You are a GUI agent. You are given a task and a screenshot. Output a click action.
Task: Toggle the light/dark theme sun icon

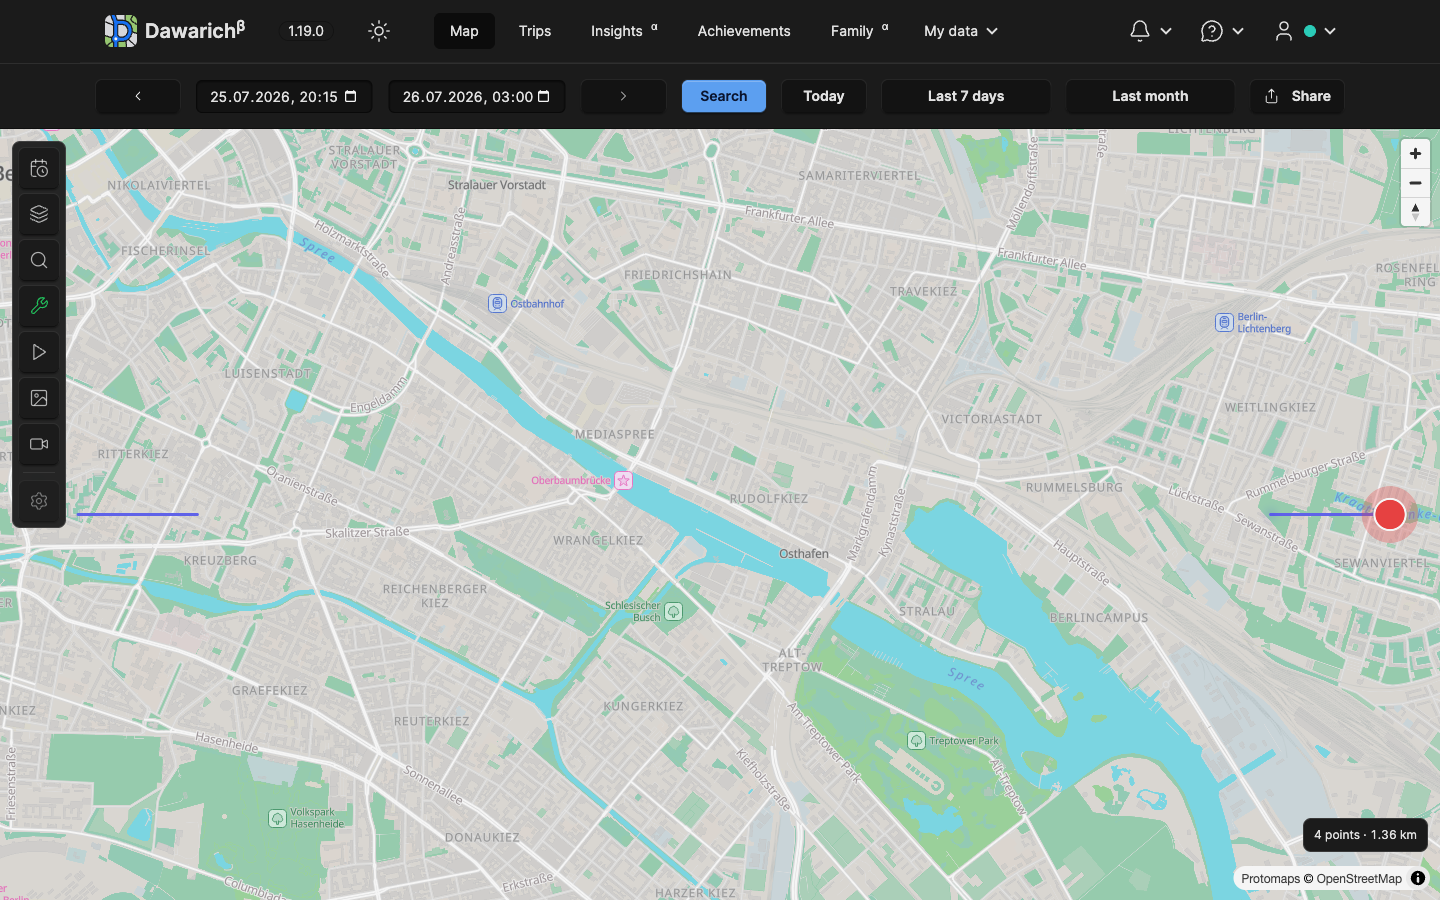[379, 31]
